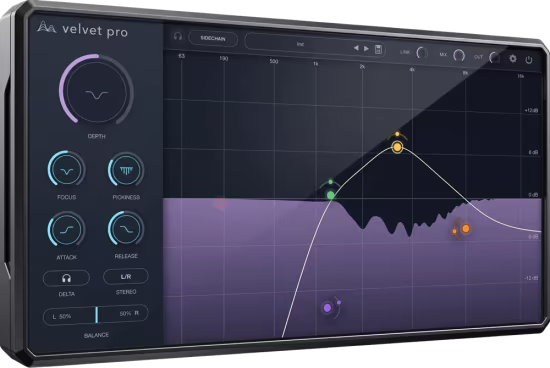The width and height of the screenshot is (550, 368).
Task: Toggle the L/R Stereo mode button
Action: click(x=126, y=276)
